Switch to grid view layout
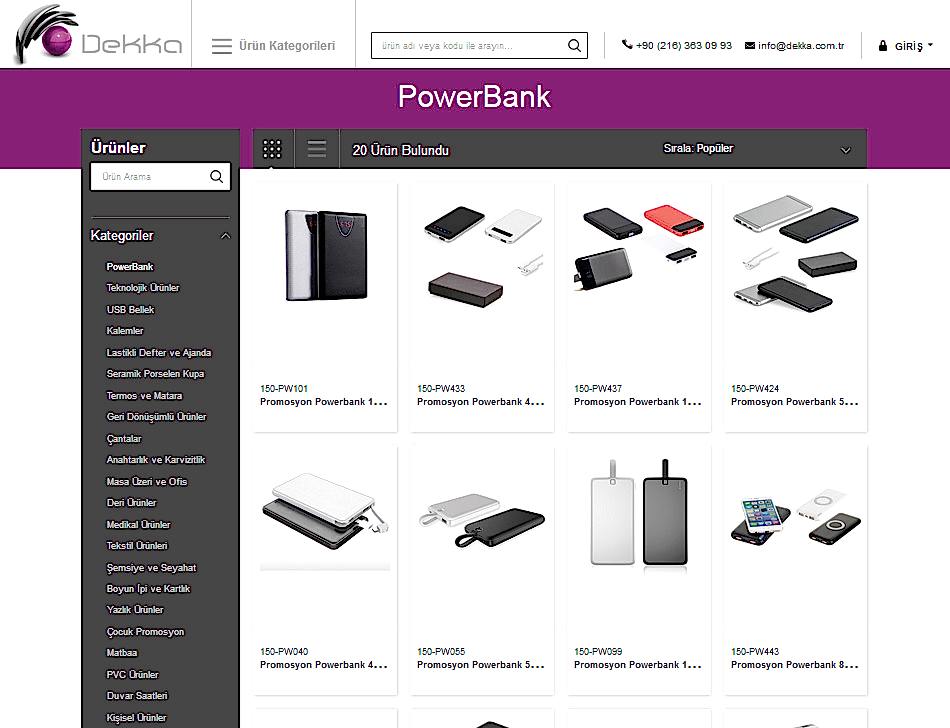The image size is (950, 728). [272, 149]
